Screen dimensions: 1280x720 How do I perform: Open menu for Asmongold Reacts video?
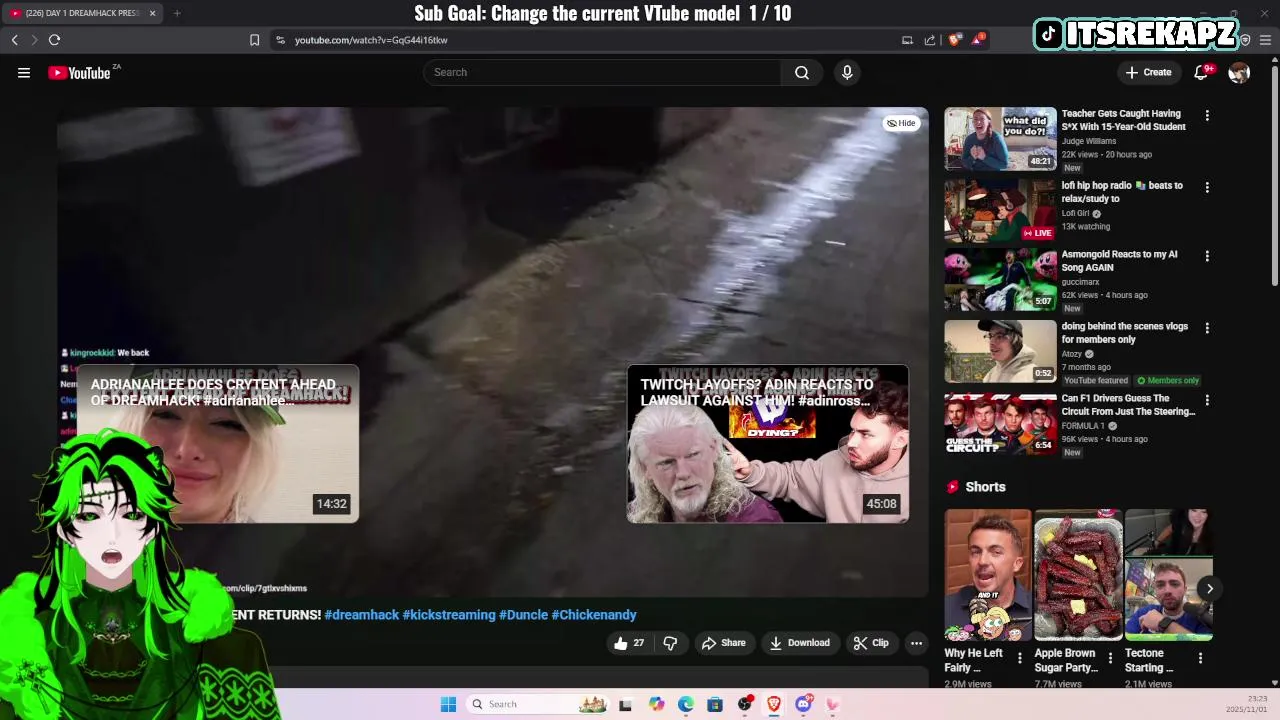[x=1207, y=256]
